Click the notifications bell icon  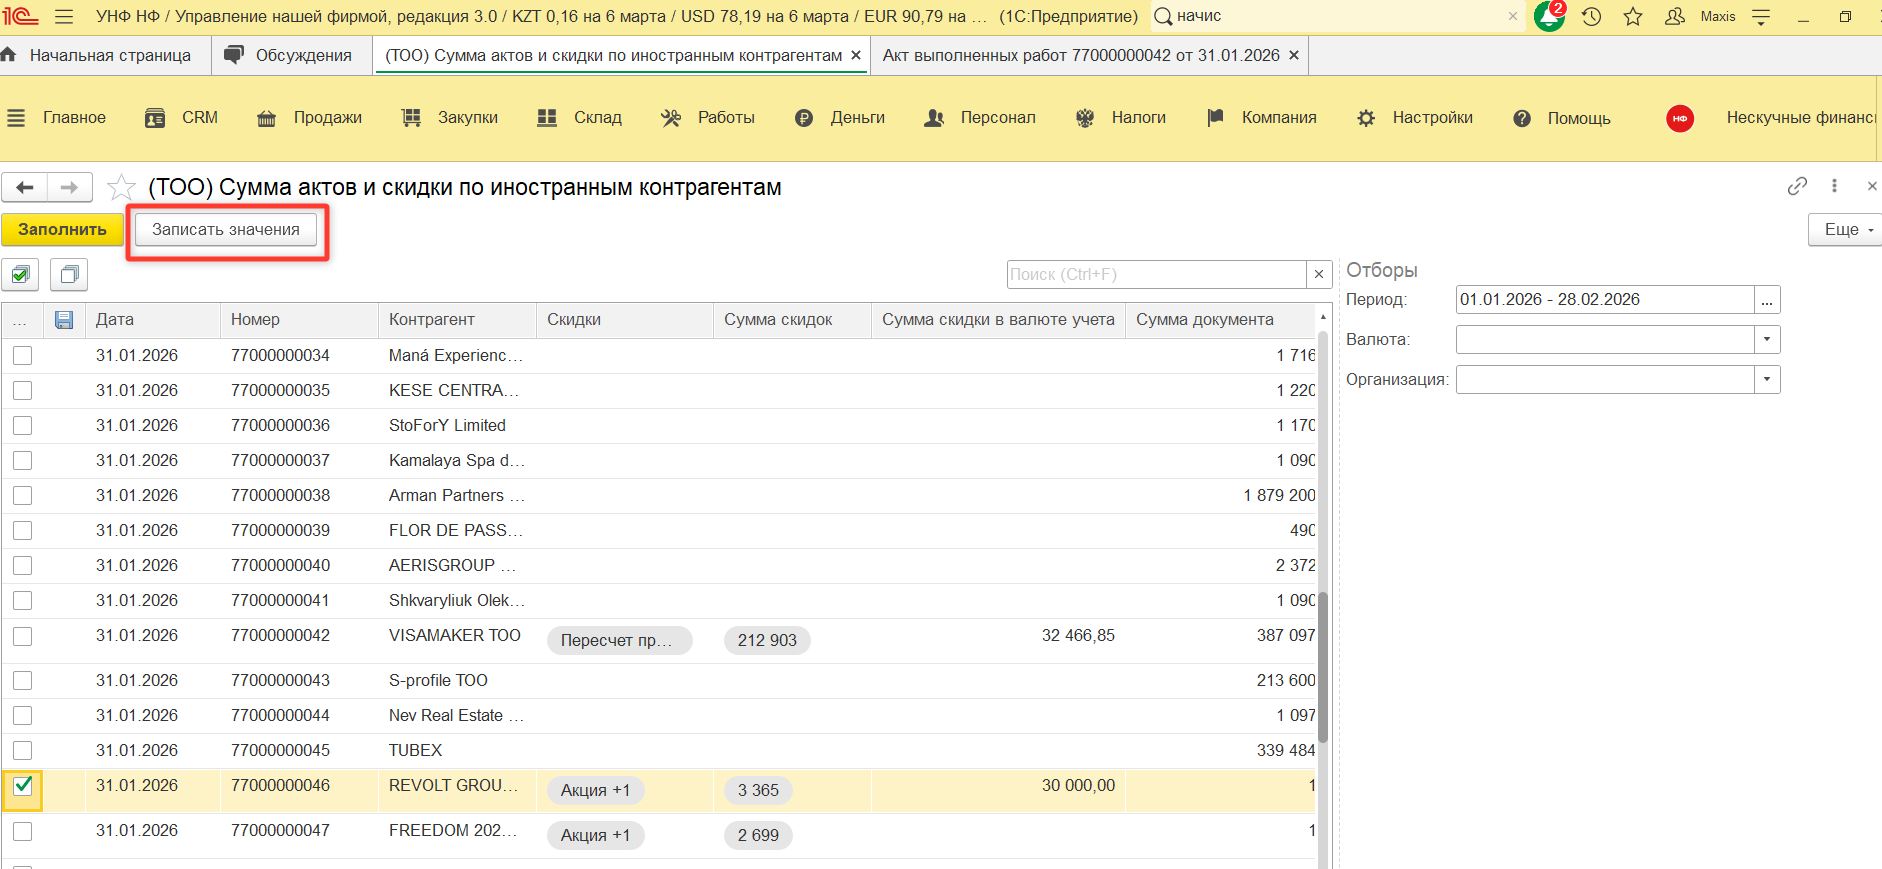pos(1548,17)
